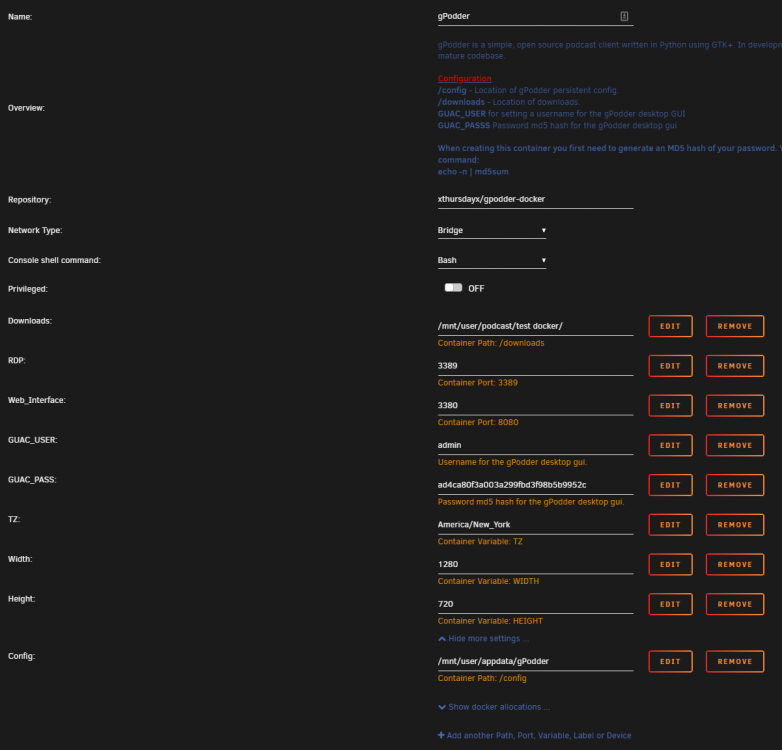Click the Downloads path field
Image resolution: width=782 pixels, height=750 pixels.
535,326
